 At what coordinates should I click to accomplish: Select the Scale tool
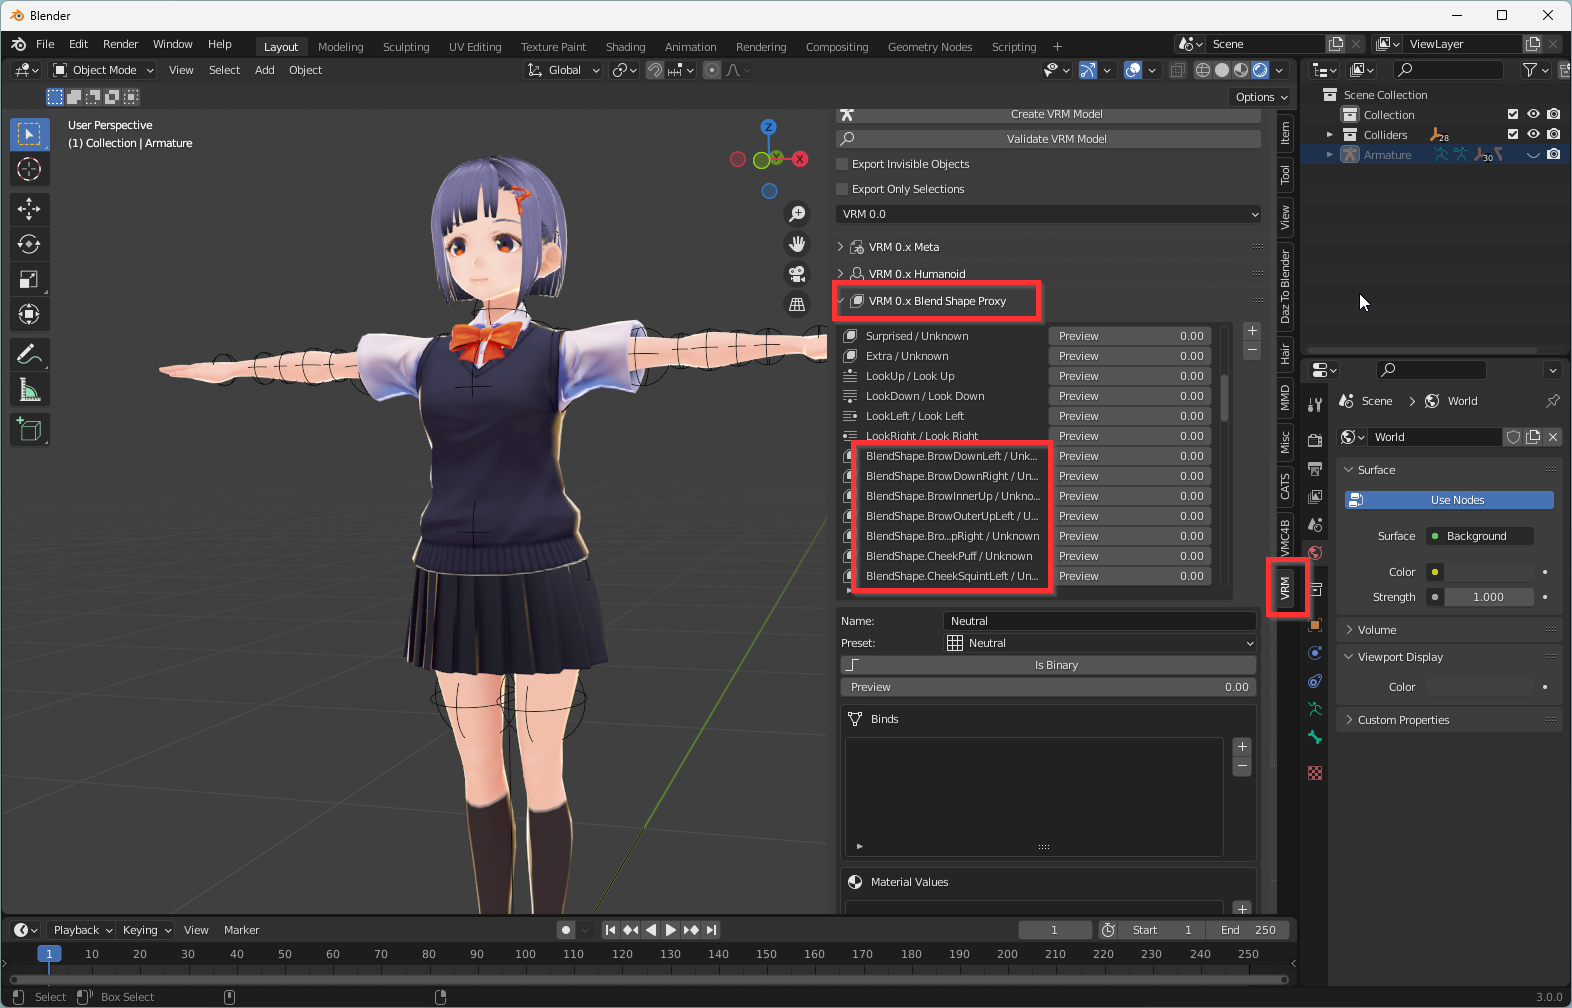click(x=29, y=280)
